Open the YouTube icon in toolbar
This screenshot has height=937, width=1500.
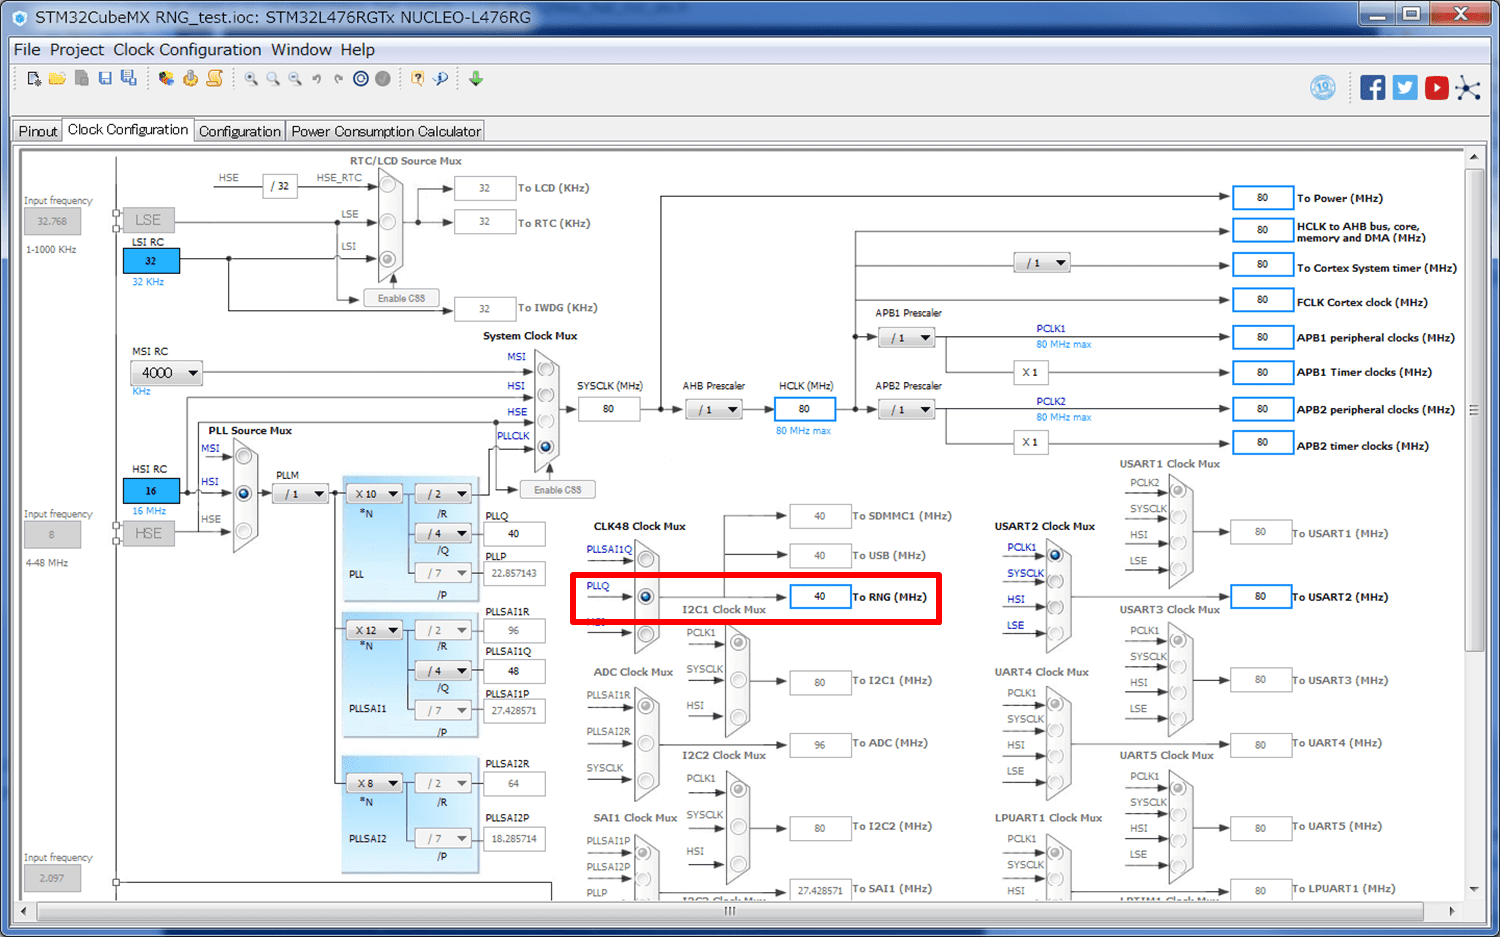[1436, 88]
